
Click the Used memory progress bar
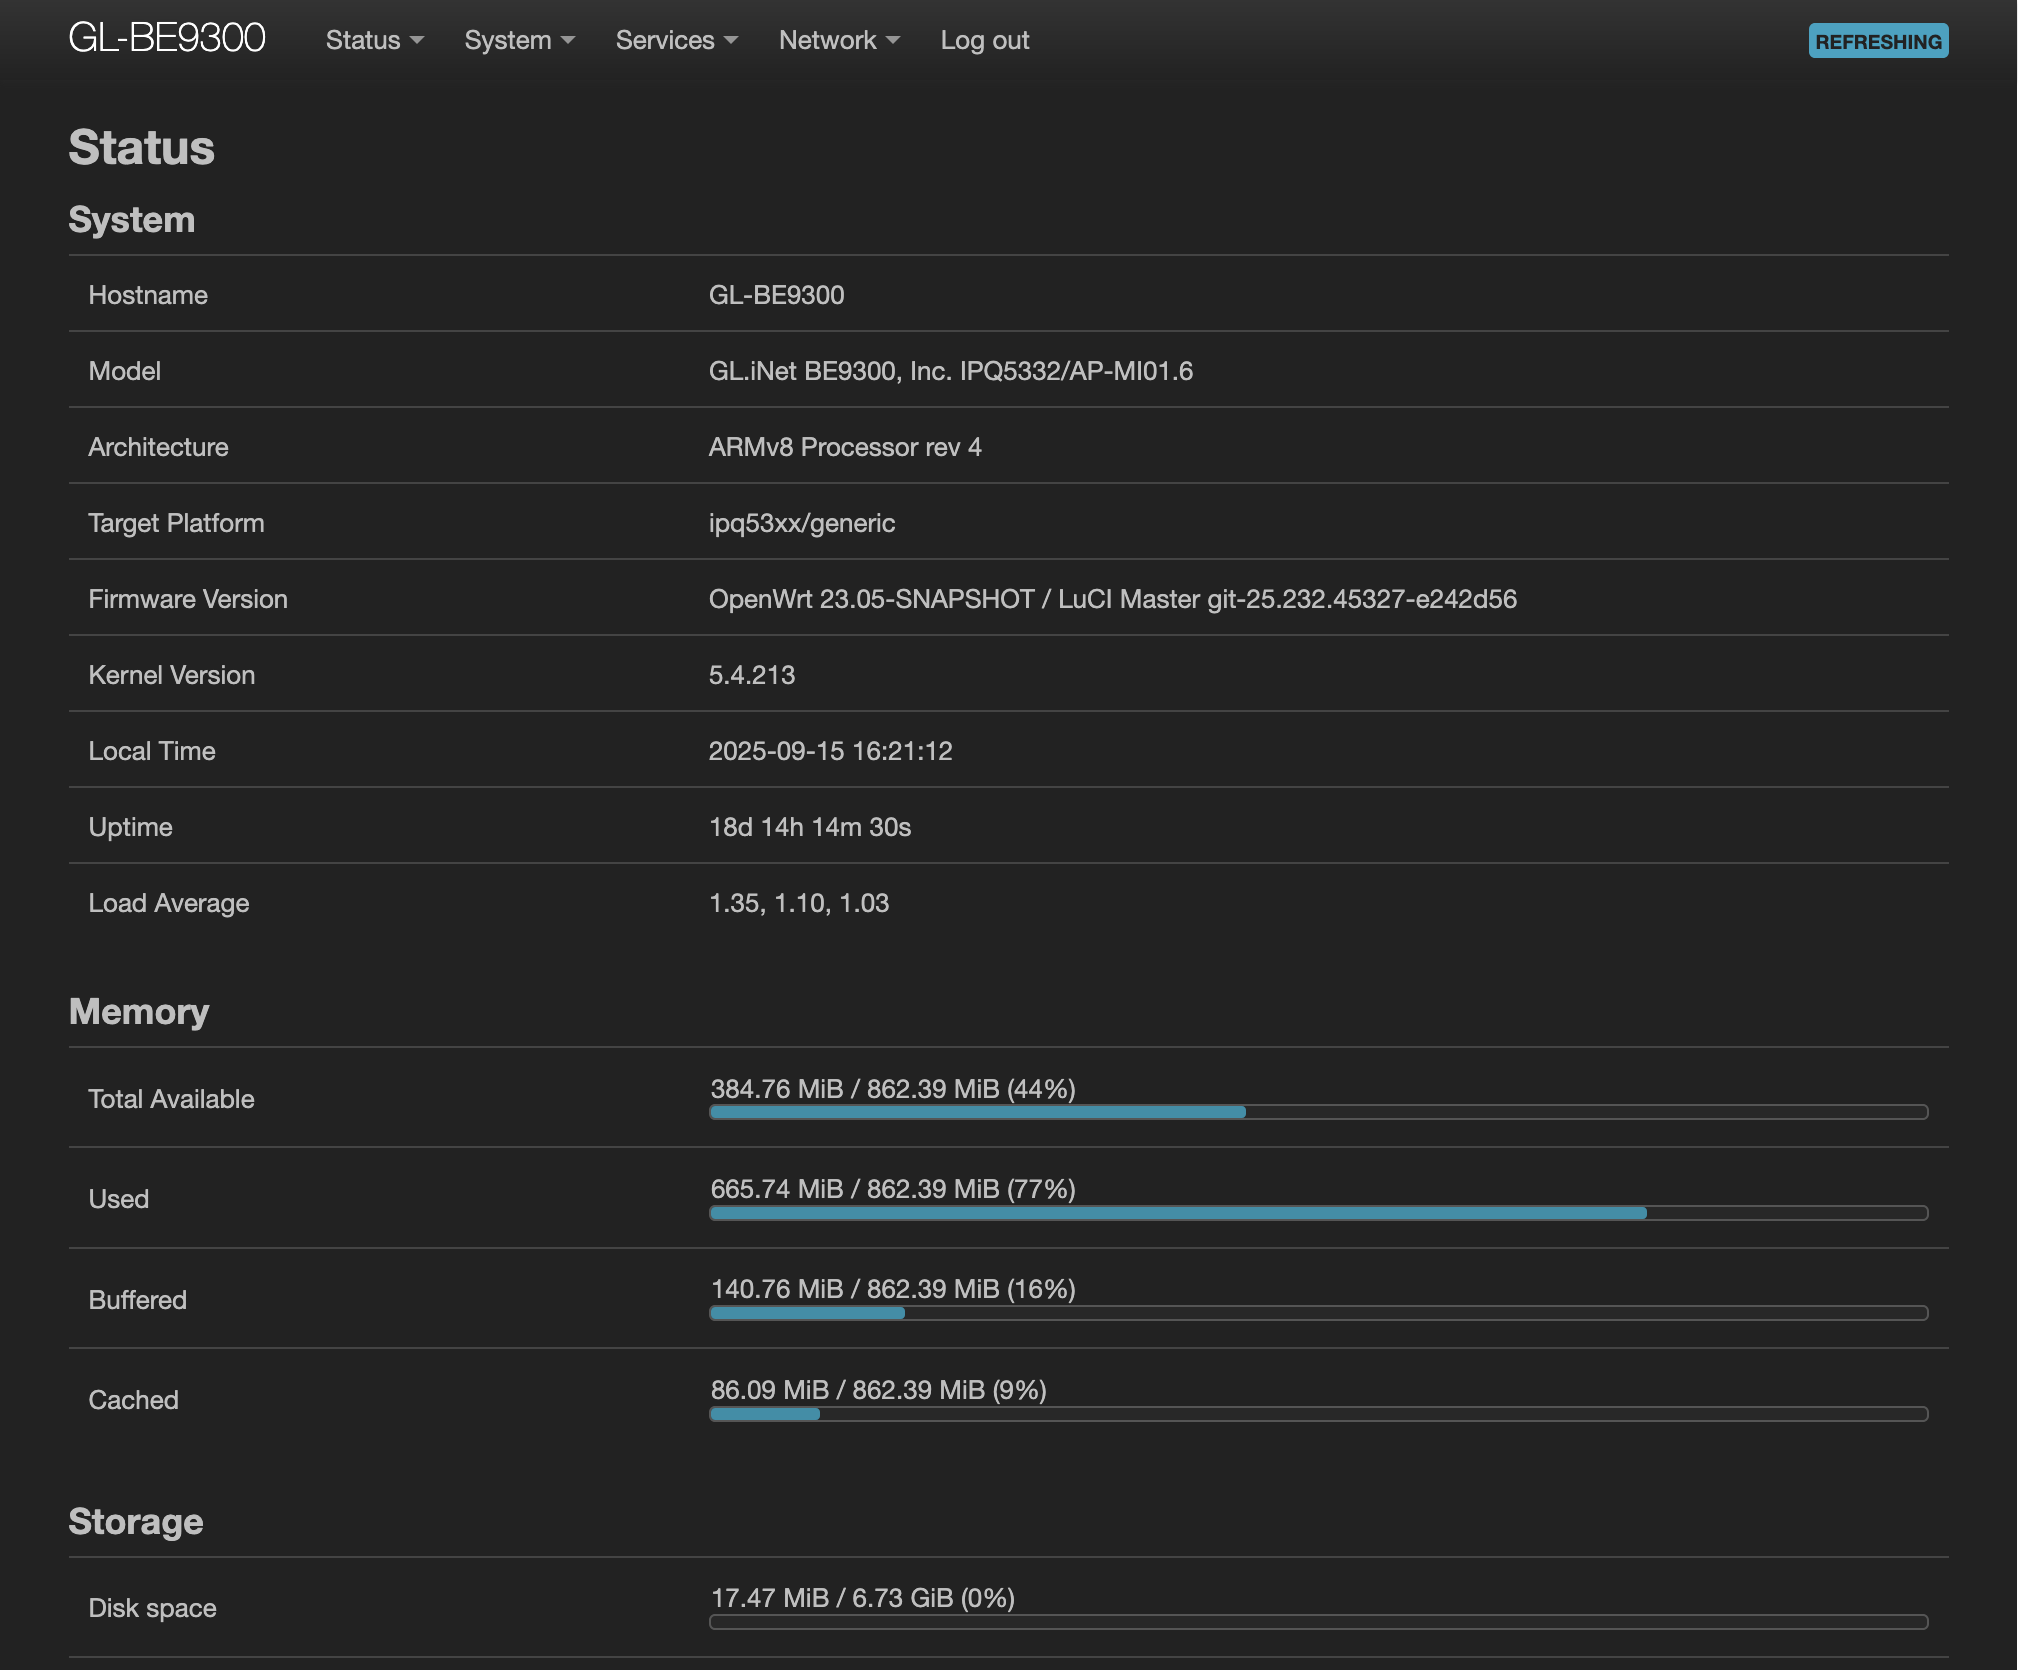pos(1317,1213)
